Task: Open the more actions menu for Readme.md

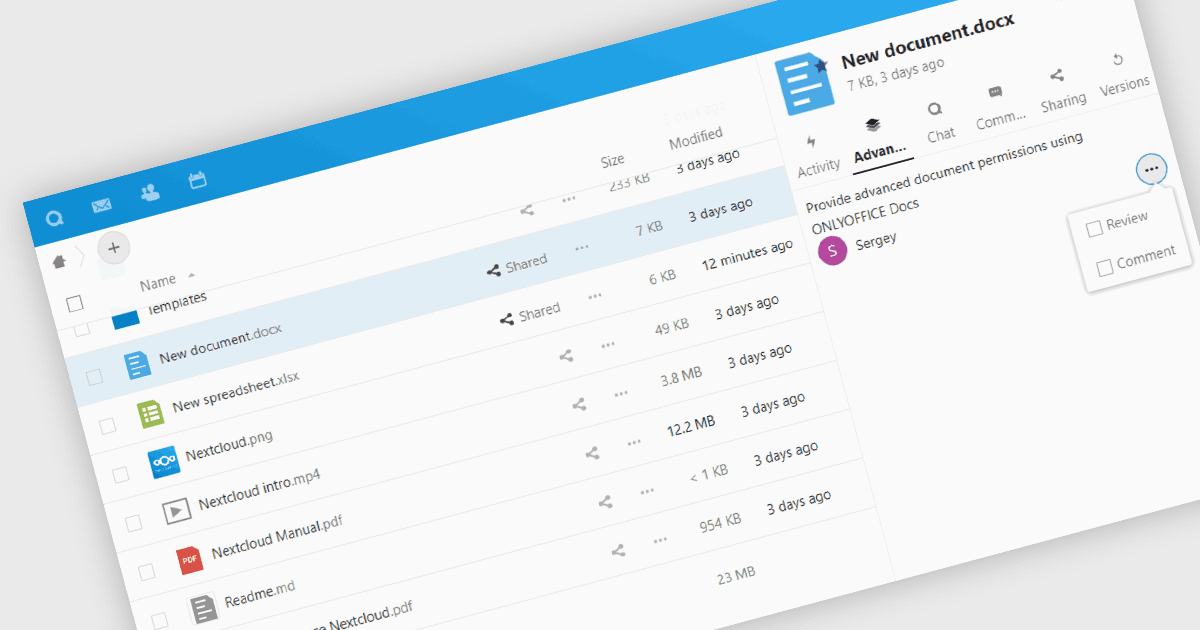Action: point(647,490)
